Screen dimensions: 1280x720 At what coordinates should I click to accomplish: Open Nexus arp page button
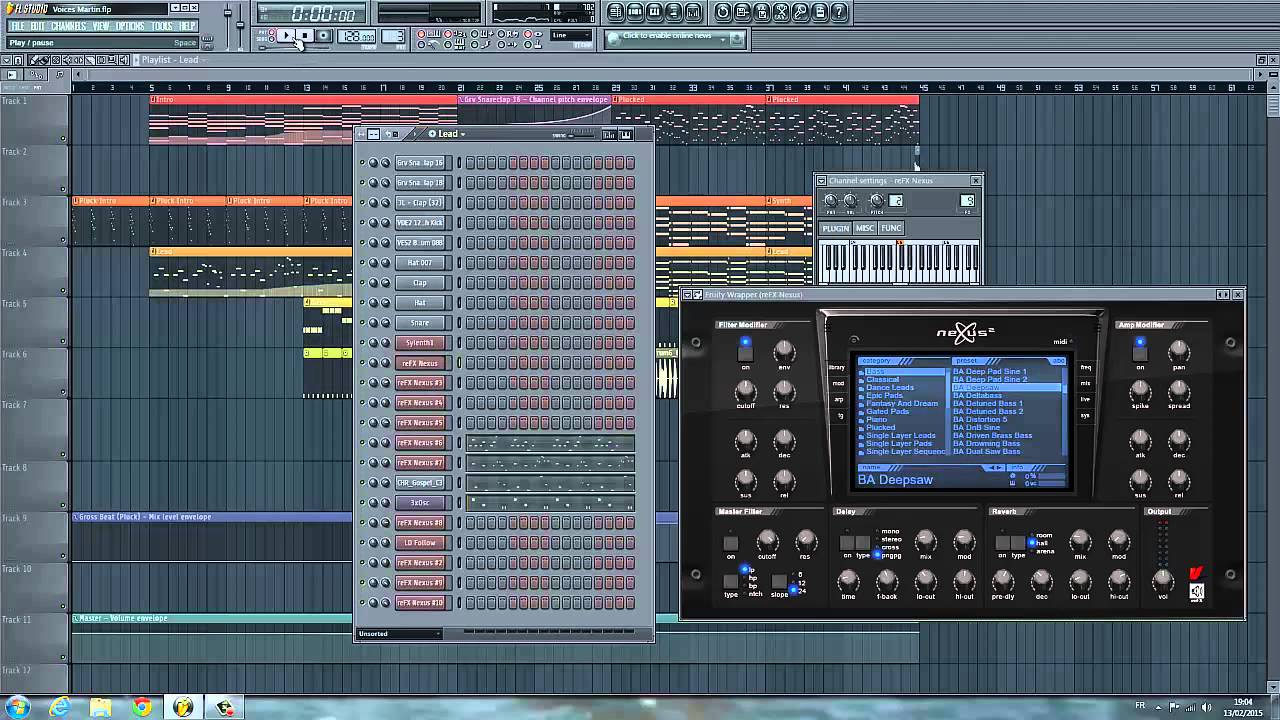pos(838,399)
